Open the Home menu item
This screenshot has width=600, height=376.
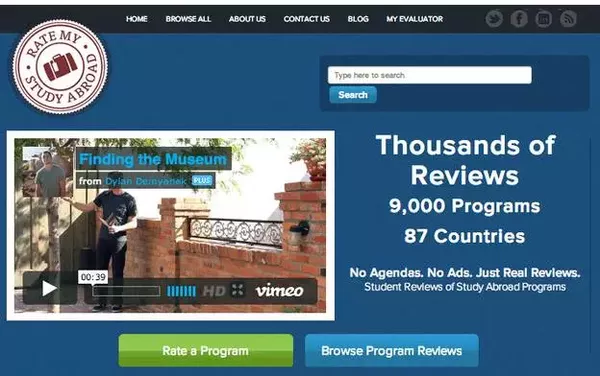tap(137, 19)
